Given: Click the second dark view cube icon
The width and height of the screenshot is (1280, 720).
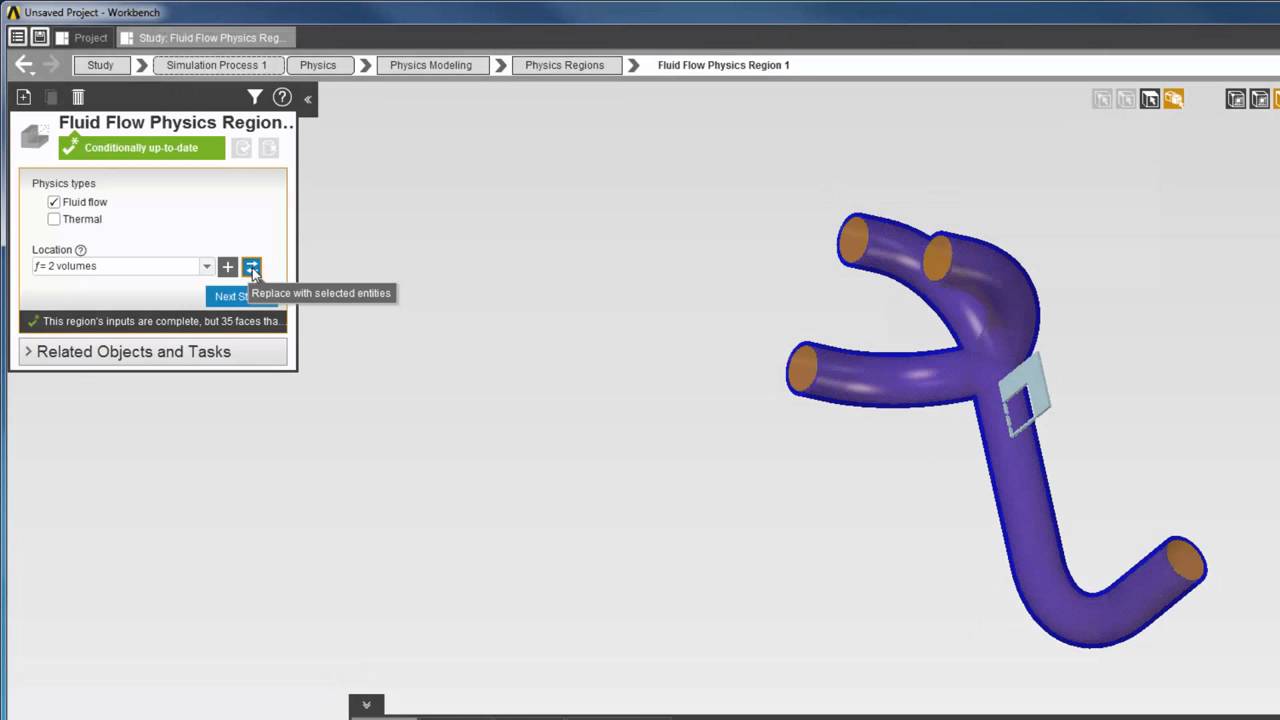Looking at the screenshot, I should point(1260,99).
